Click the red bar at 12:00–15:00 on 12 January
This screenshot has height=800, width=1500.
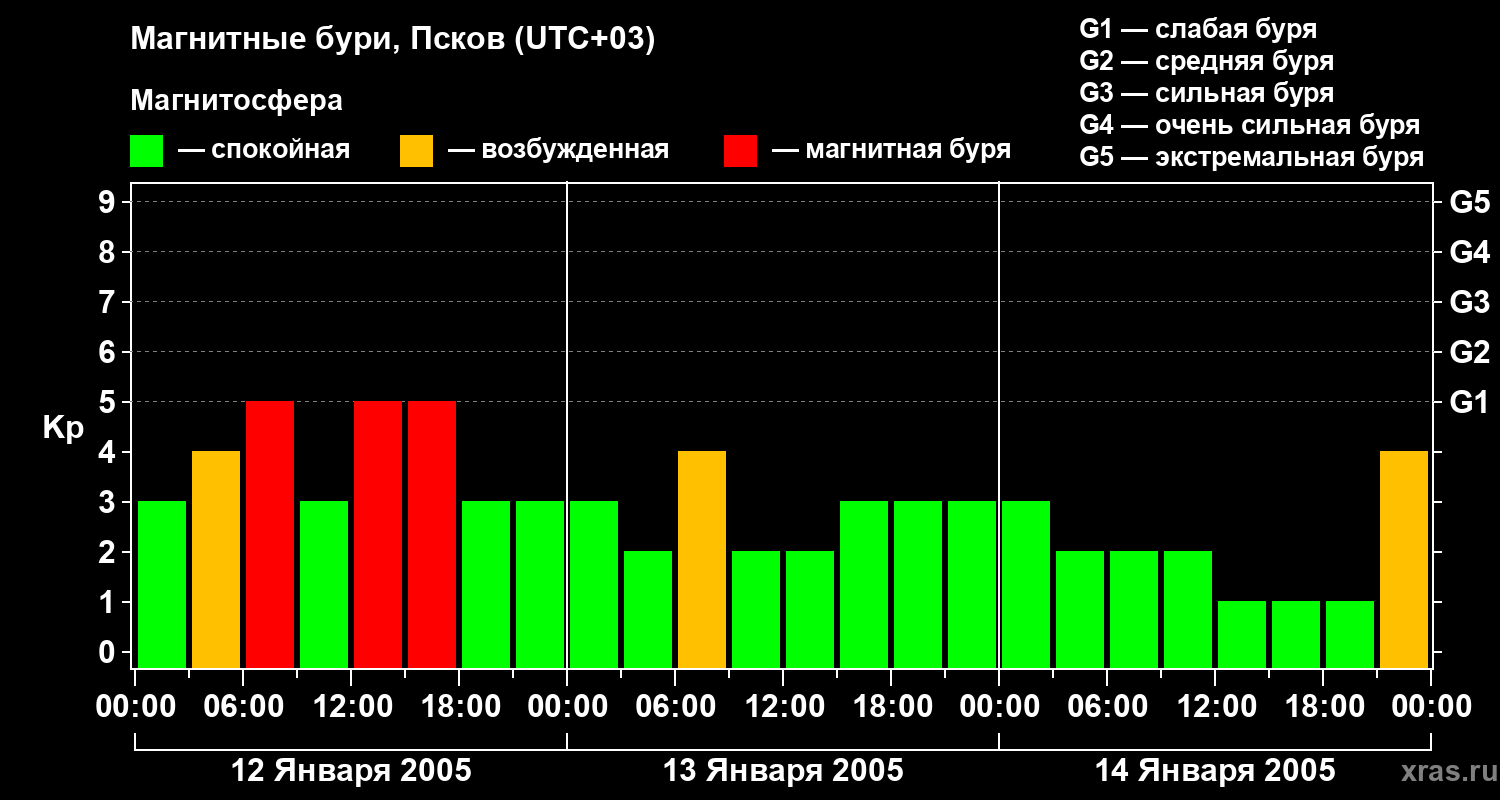378,534
